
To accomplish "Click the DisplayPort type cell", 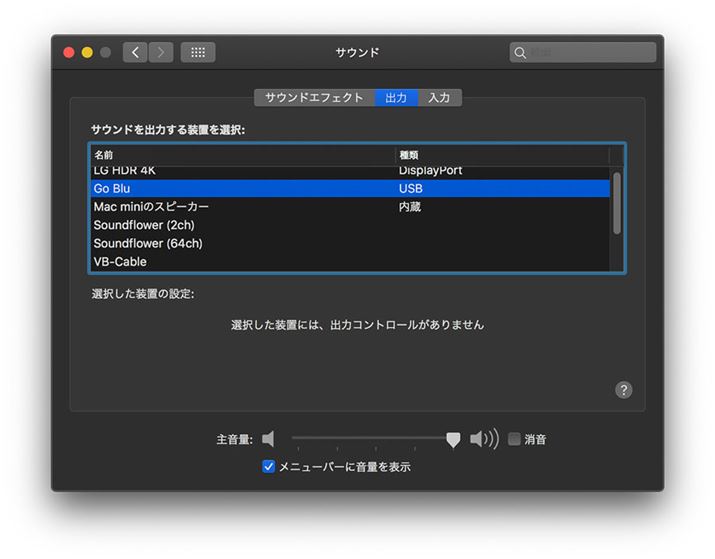I will click(430, 171).
